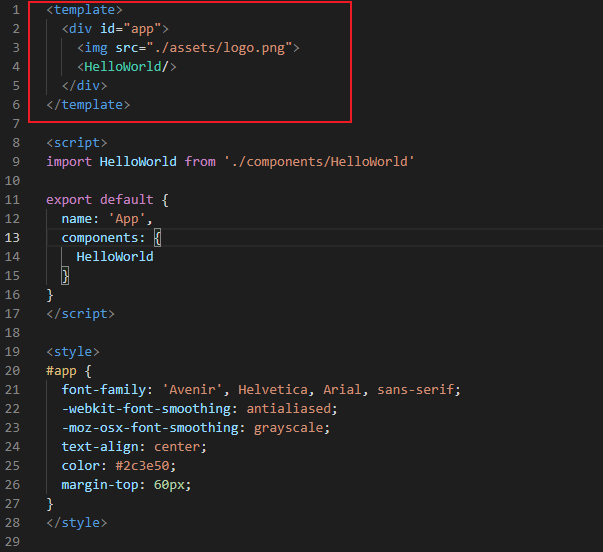
Task: Click the default keyword on line 11
Action: pos(127,199)
